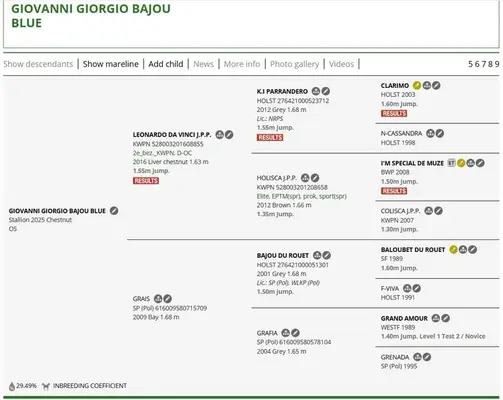Open Bajou du Rouet horse name
This screenshot has height=400, width=503.
[283, 256]
